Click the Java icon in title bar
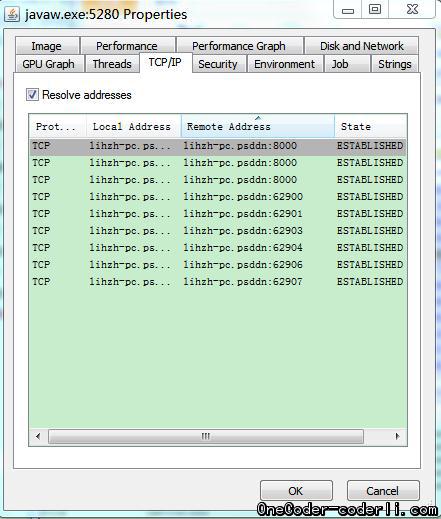Screen dimensions: 441x519 [12, 15]
